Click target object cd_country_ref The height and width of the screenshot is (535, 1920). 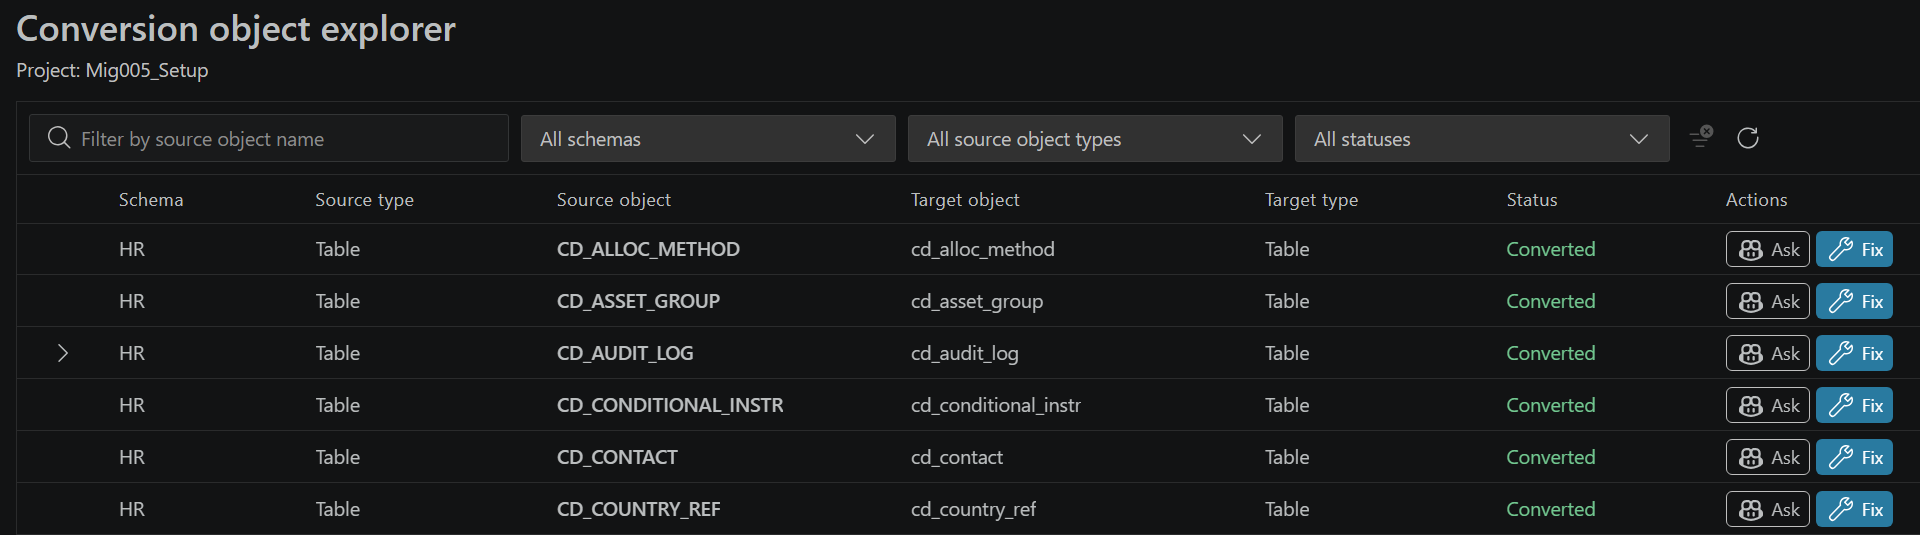click(973, 509)
